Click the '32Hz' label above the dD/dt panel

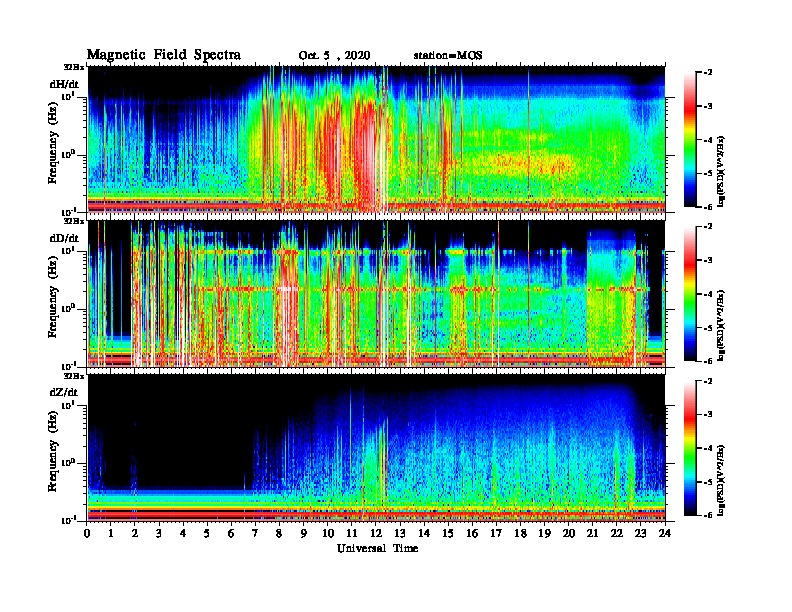click(x=74, y=221)
